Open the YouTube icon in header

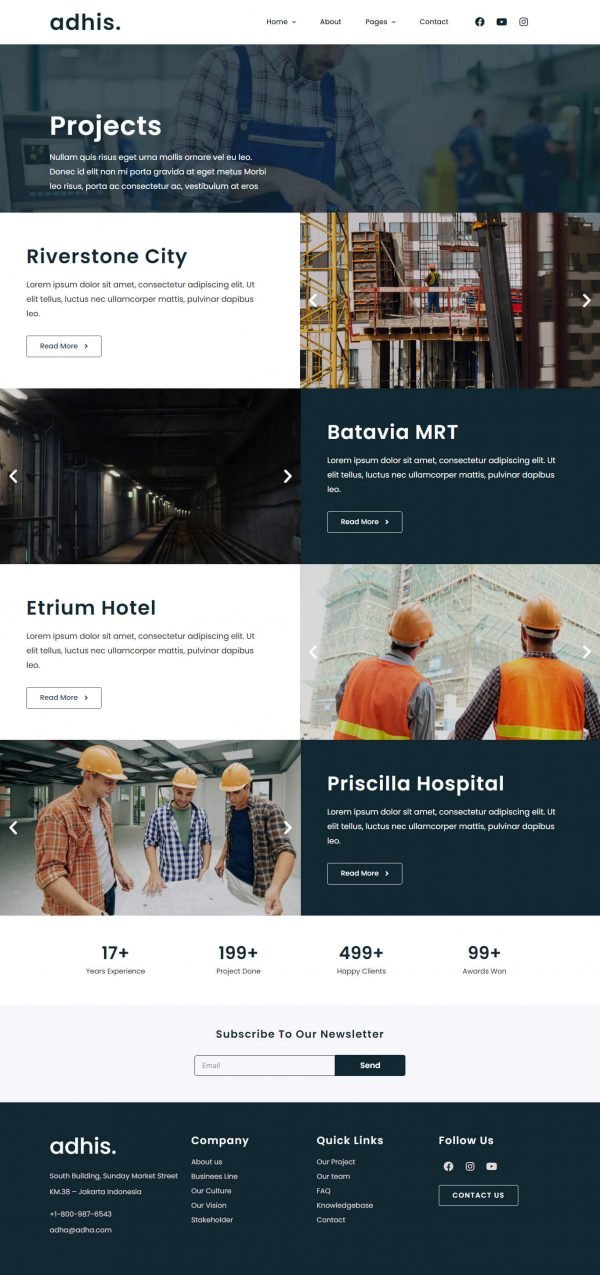click(501, 22)
